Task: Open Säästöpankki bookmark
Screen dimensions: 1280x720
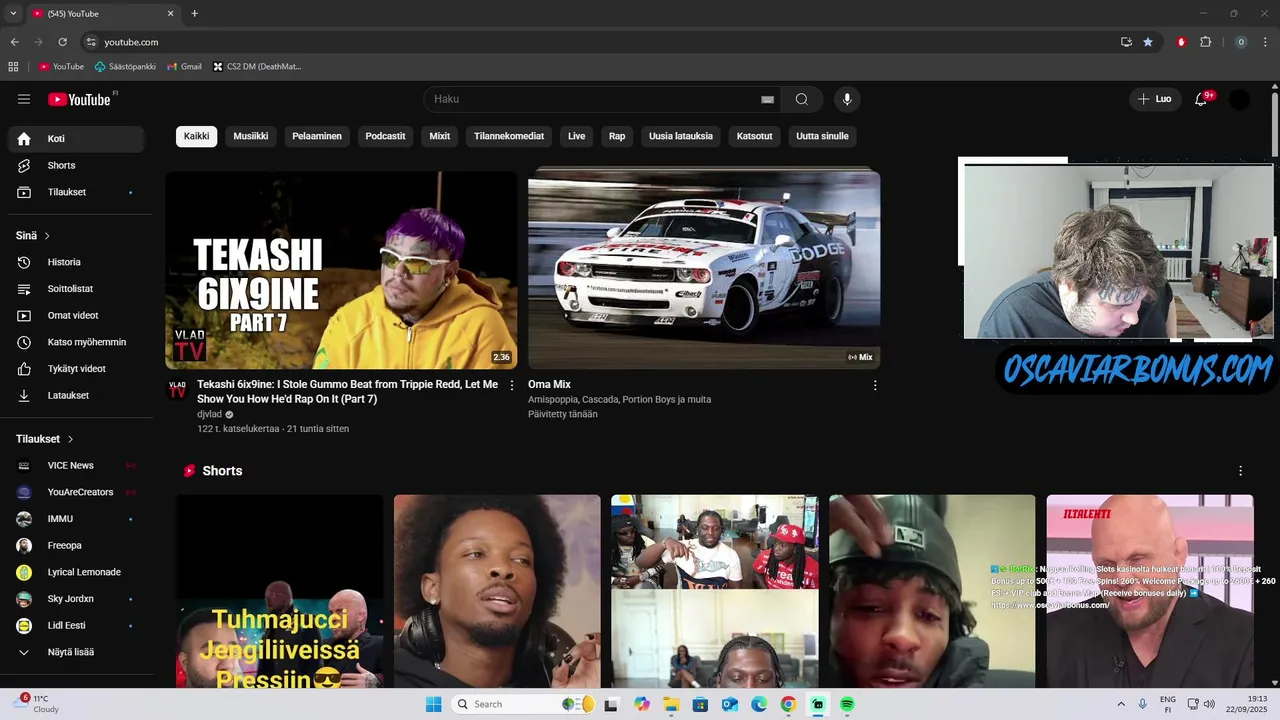Action: pos(125,67)
